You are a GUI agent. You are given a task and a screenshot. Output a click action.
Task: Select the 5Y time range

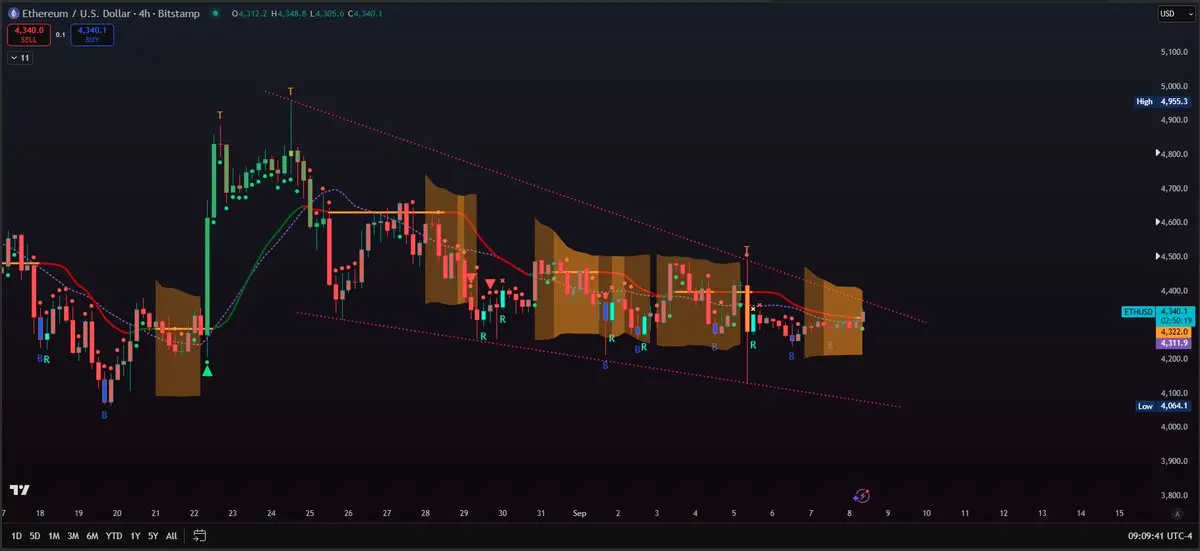click(x=153, y=535)
